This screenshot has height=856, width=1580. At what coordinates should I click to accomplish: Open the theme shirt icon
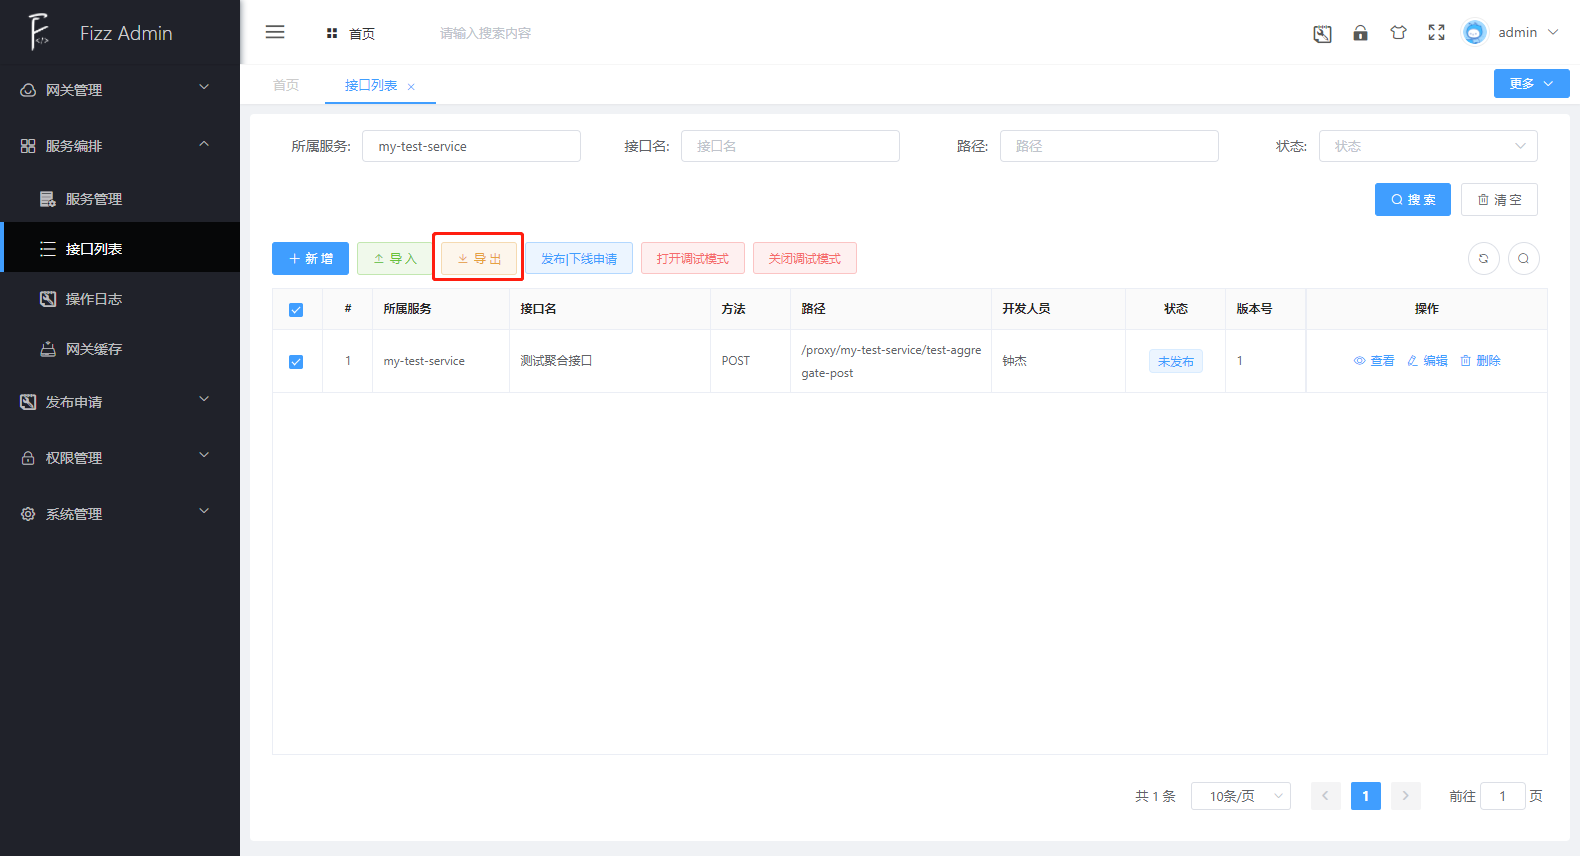click(1398, 33)
